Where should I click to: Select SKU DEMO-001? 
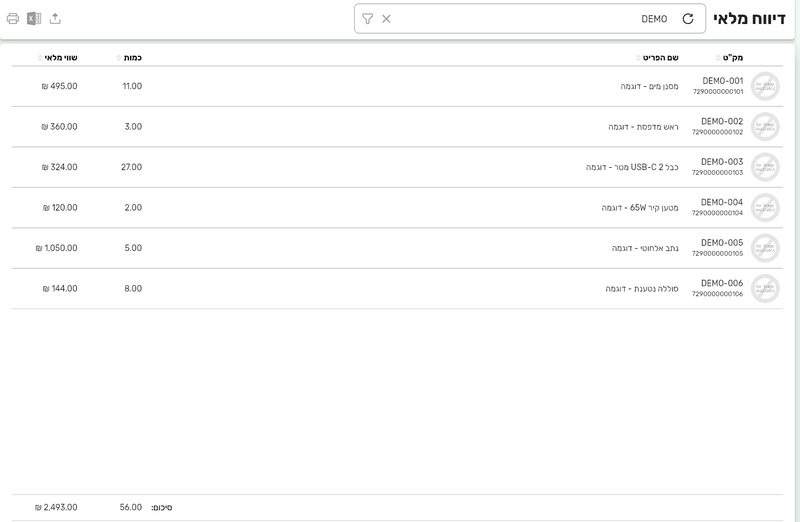coord(722,81)
